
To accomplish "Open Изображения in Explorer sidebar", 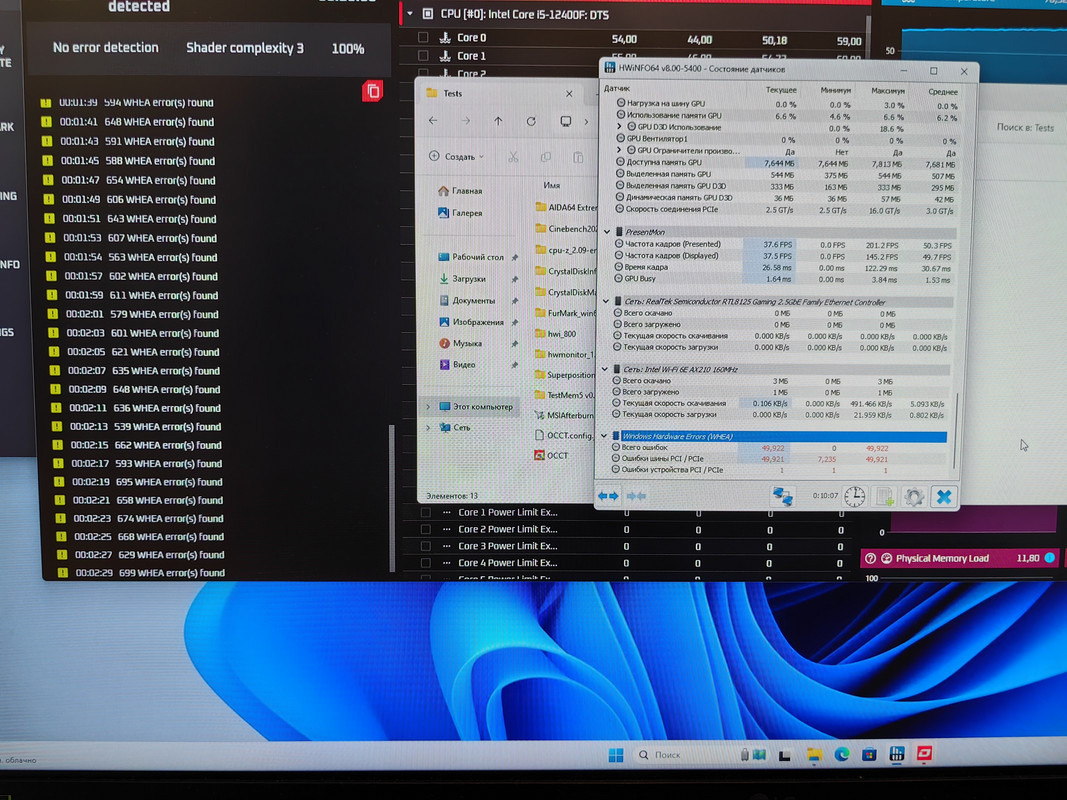I will click(471, 322).
